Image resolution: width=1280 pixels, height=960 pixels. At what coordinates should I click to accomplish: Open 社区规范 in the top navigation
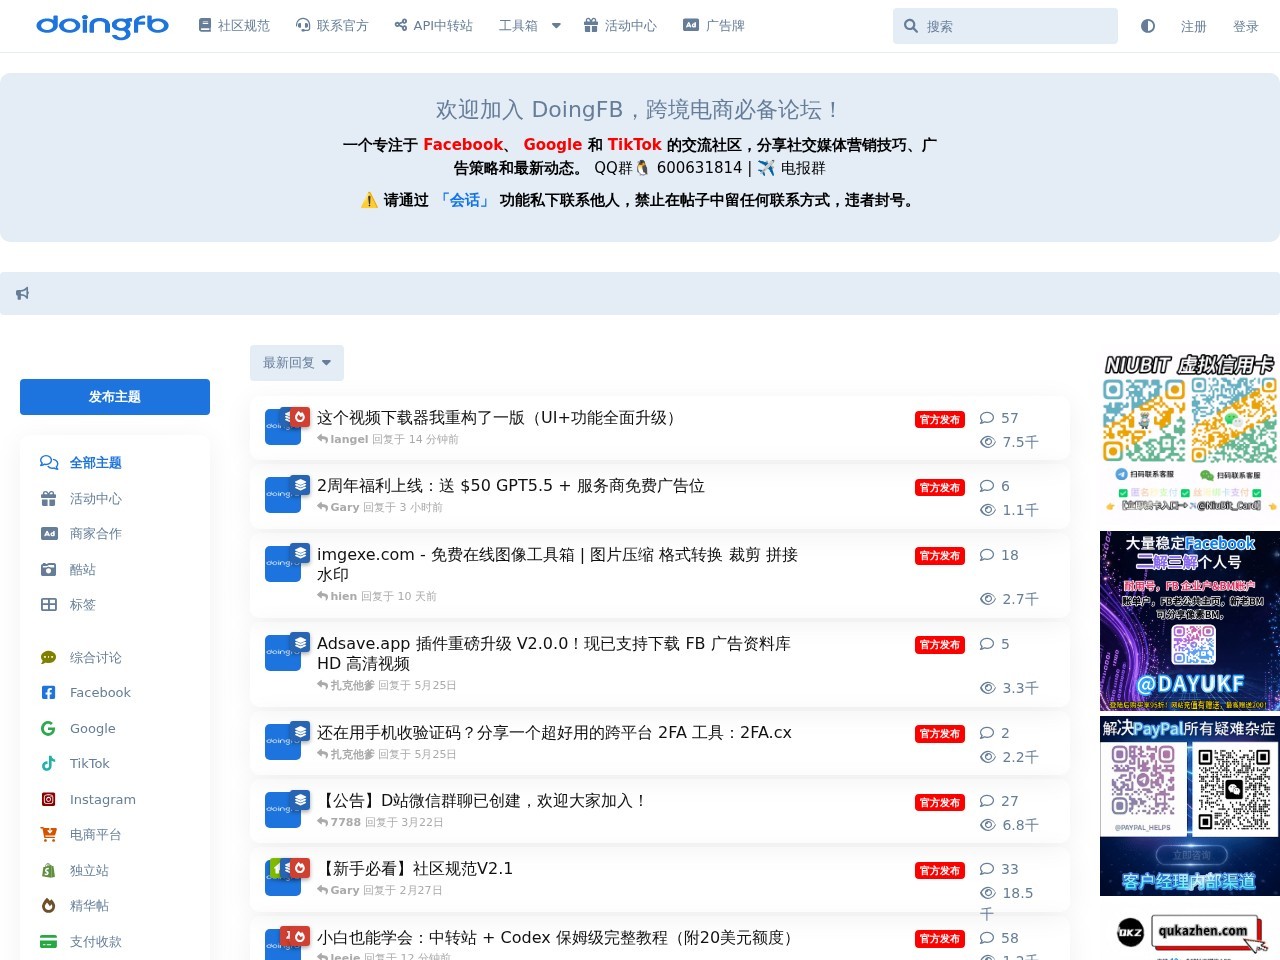coord(234,26)
